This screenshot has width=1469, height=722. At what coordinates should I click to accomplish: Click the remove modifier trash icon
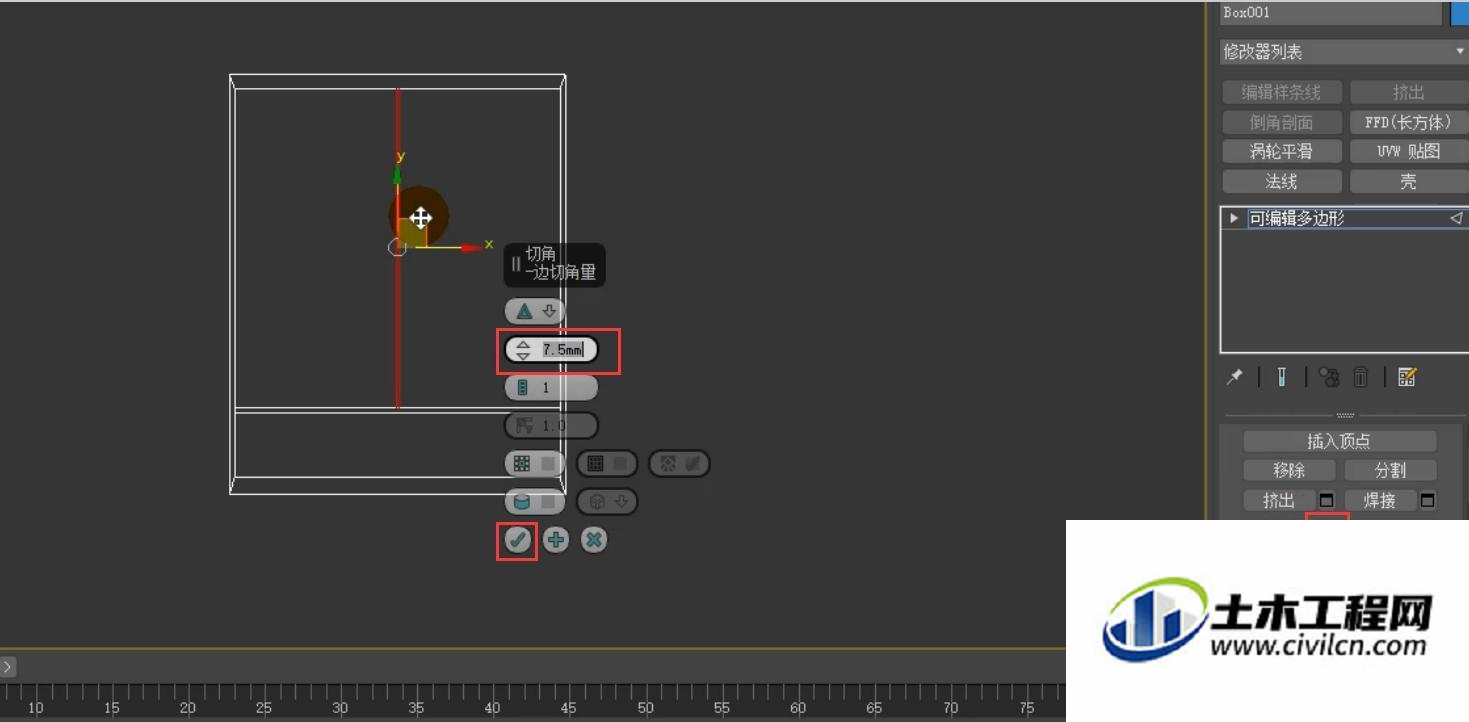click(x=1361, y=377)
